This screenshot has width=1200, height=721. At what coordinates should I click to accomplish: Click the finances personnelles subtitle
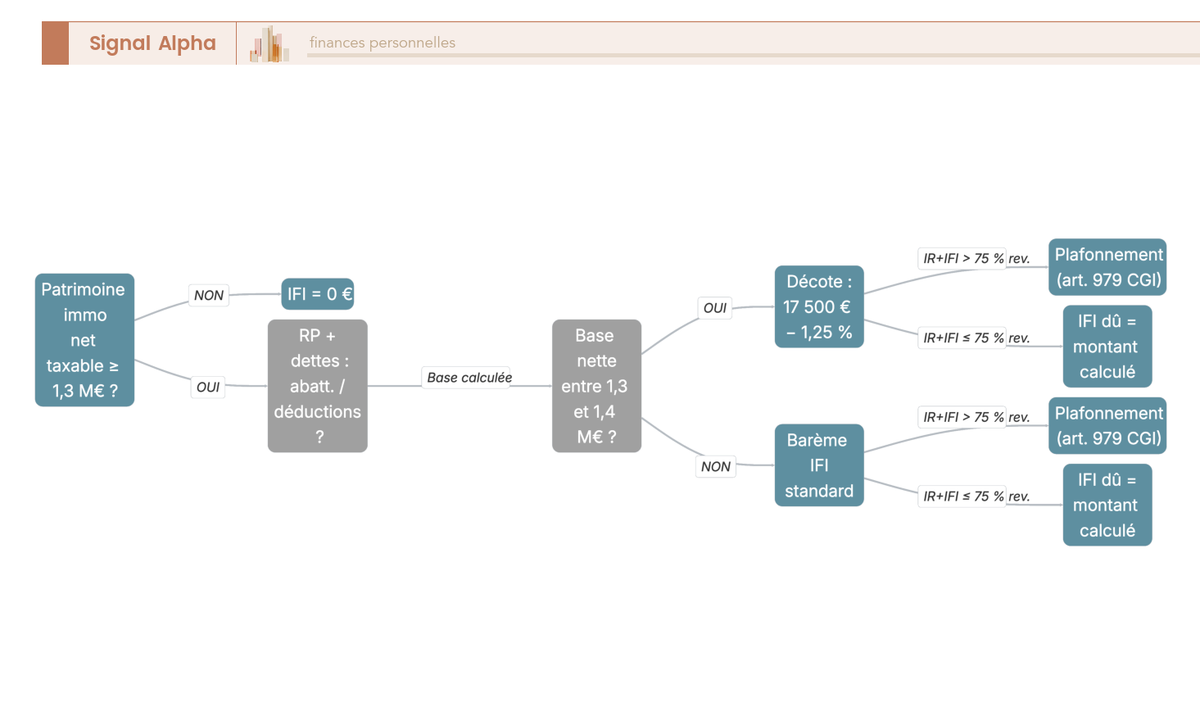(382, 43)
